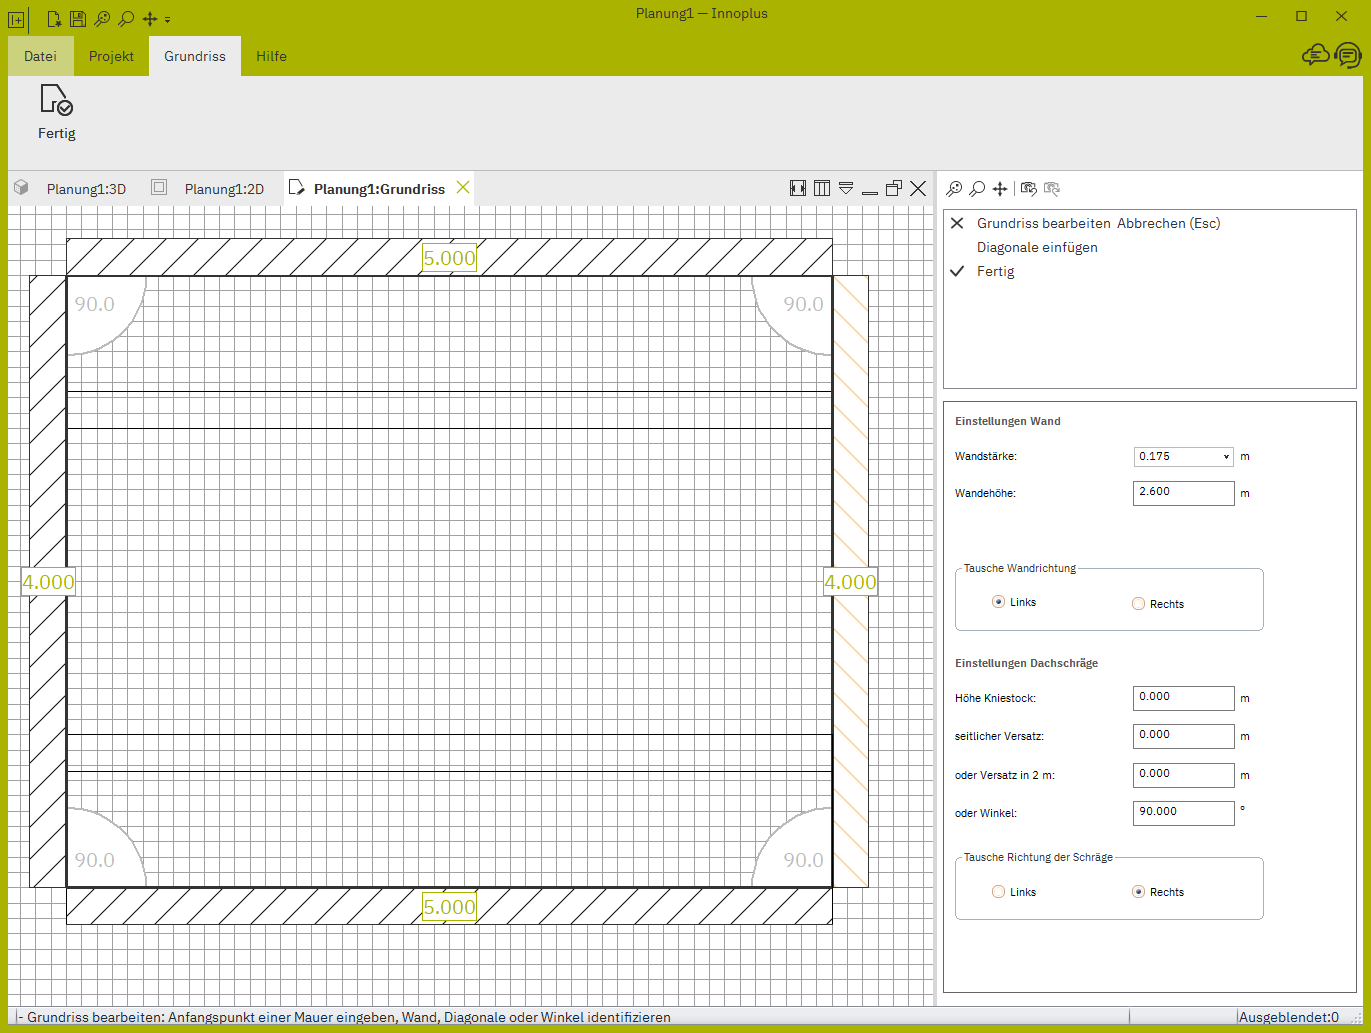Open the chat feedback icon at top right
This screenshot has height=1033, width=1371.
[x=1348, y=55]
